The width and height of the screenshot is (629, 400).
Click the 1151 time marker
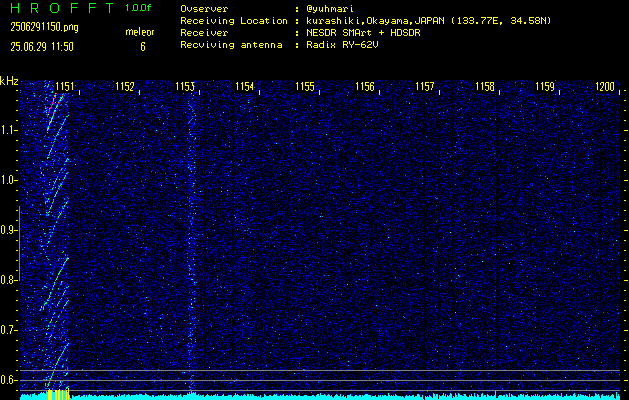[x=65, y=87]
